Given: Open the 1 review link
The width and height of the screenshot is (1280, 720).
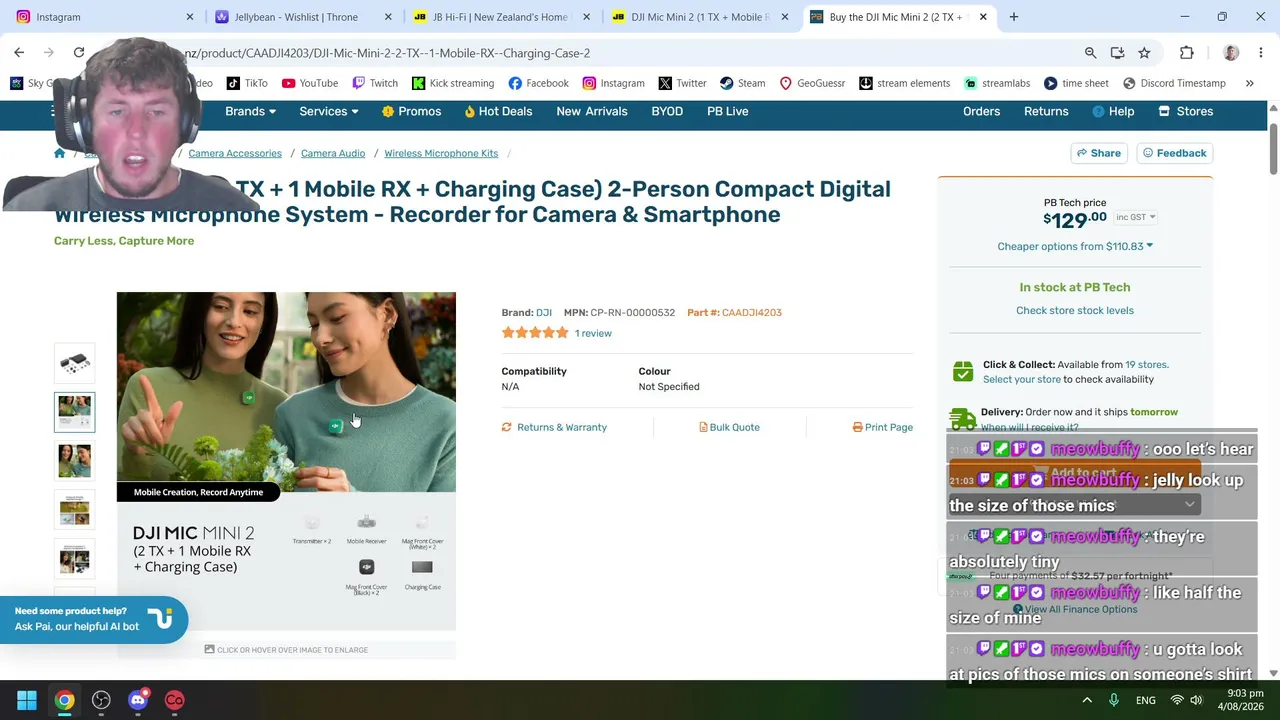Looking at the screenshot, I should [x=593, y=333].
